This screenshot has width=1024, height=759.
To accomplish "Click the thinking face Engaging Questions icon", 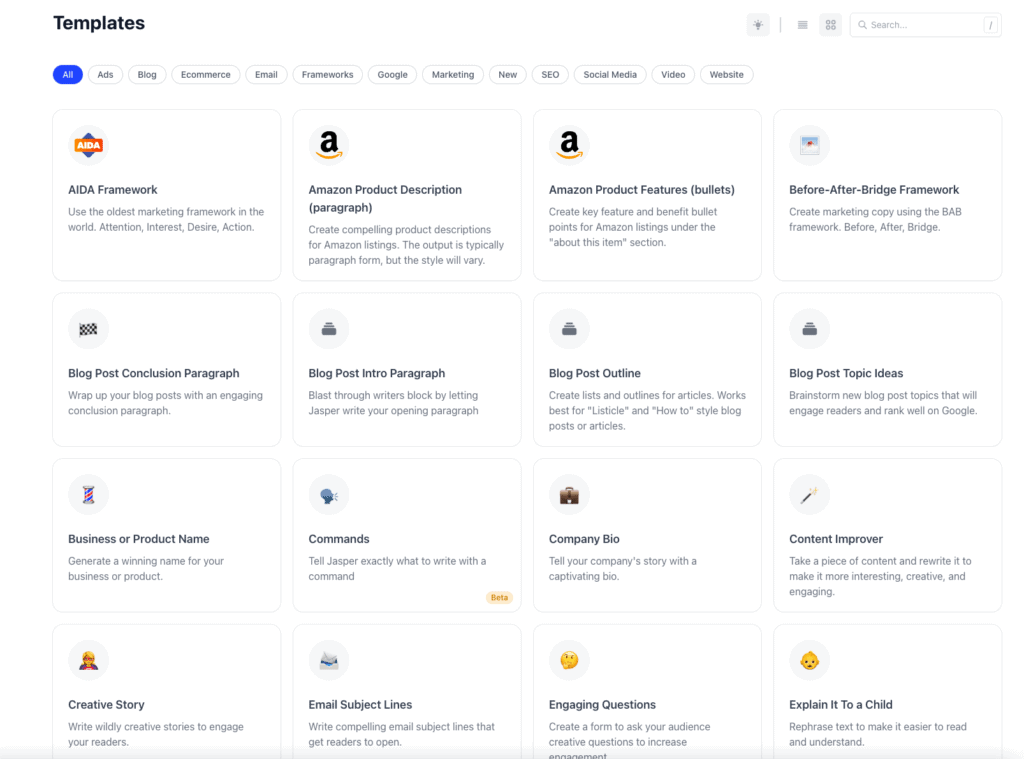I will point(569,660).
